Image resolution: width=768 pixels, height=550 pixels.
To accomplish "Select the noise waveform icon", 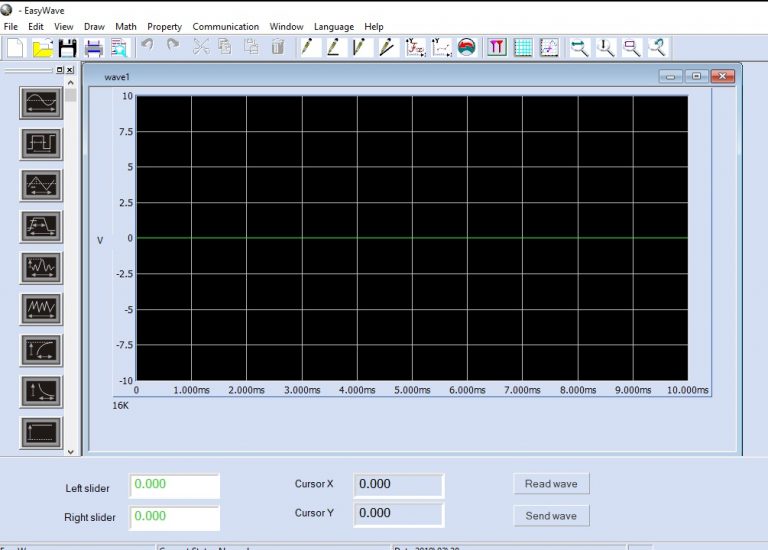I will [x=41, y=267].
